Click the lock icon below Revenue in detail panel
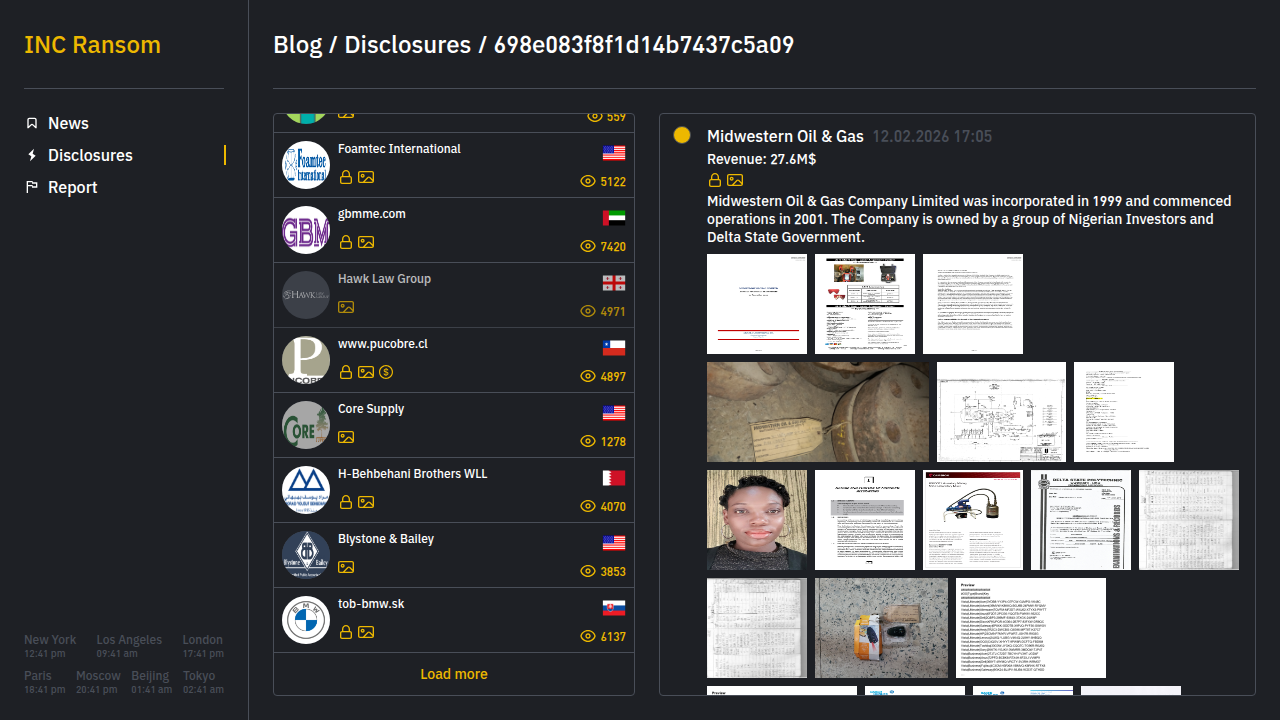Image resolution: width=1280 pixels, height=720 pixels. (715, 180)
